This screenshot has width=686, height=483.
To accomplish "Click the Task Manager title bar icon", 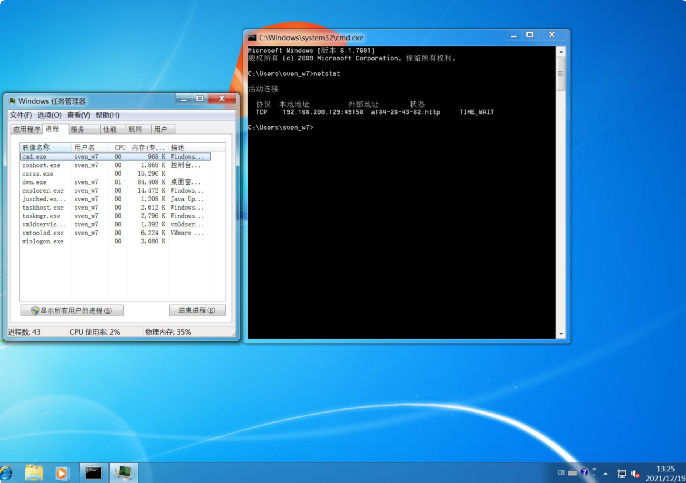I will [11, 101].
